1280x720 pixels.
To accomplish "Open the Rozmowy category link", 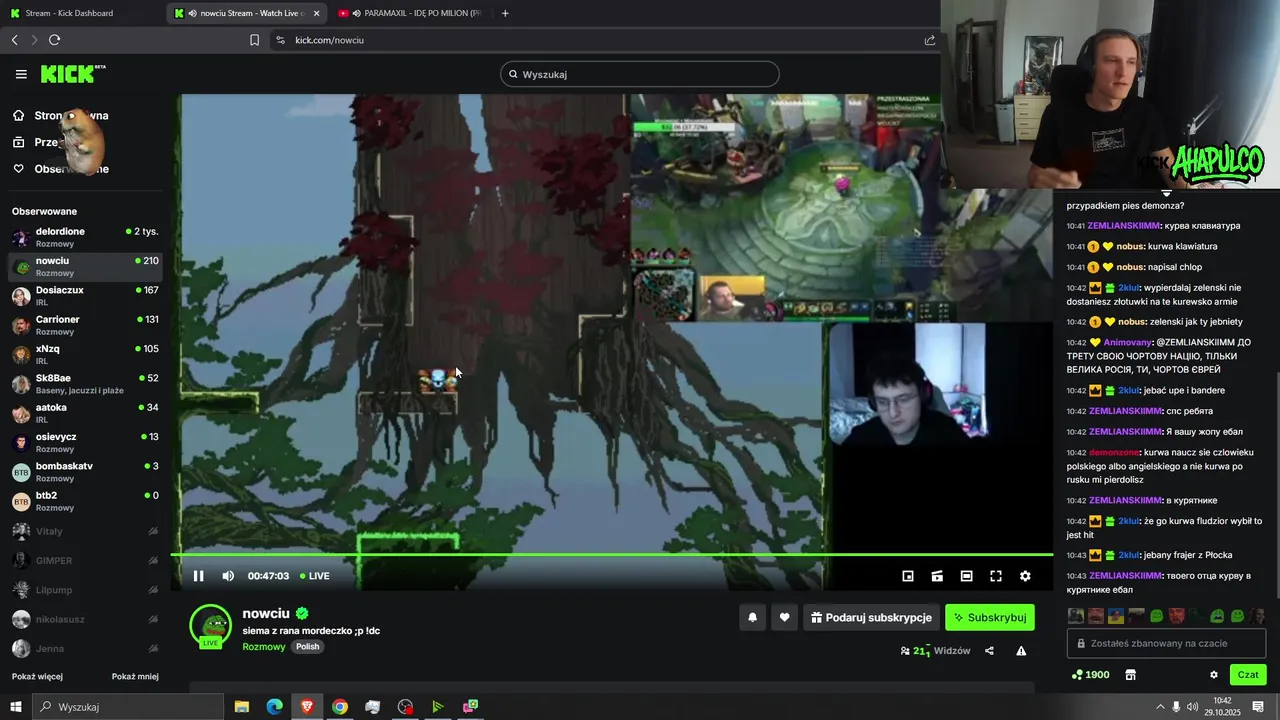I will pyautogui.click(x=264, y=647).
